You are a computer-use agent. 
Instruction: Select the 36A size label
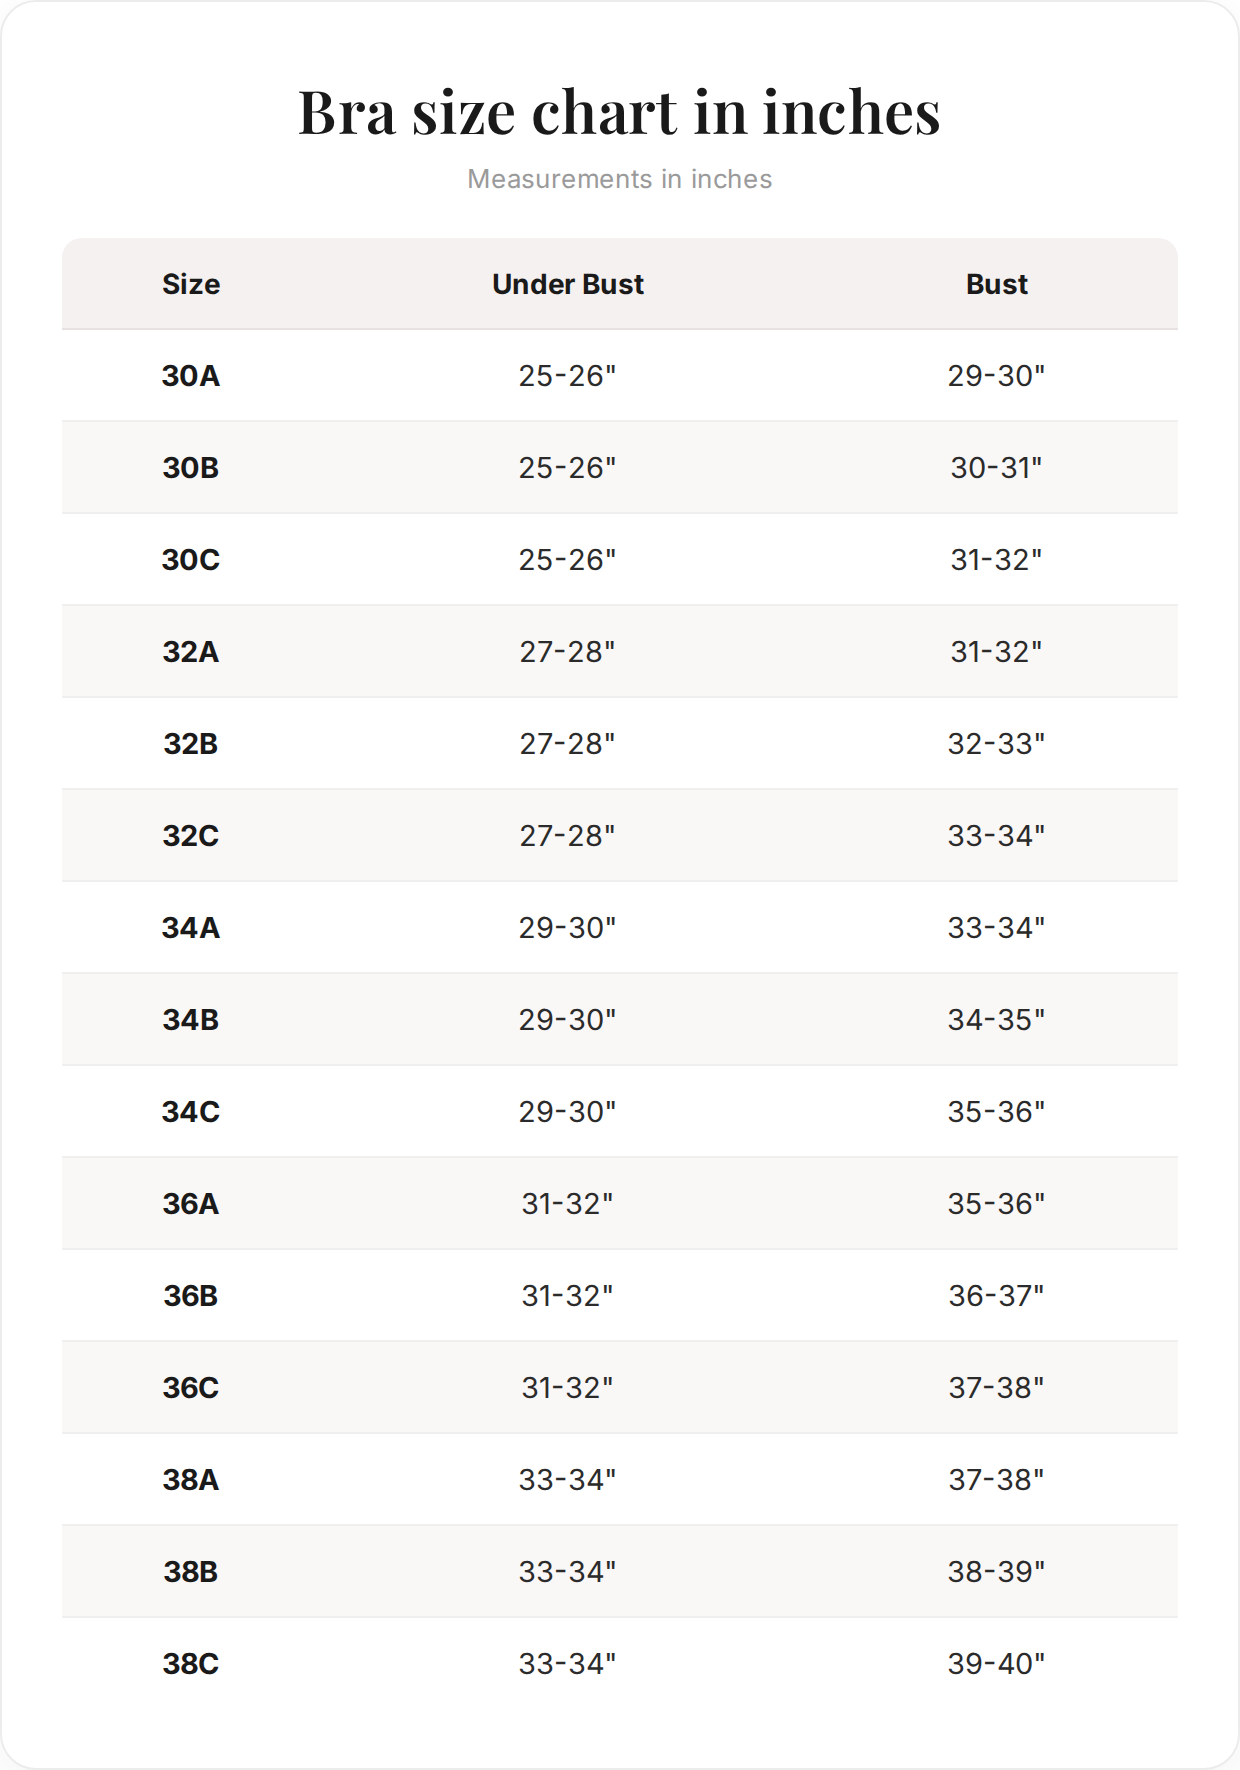coord(191,1204)
